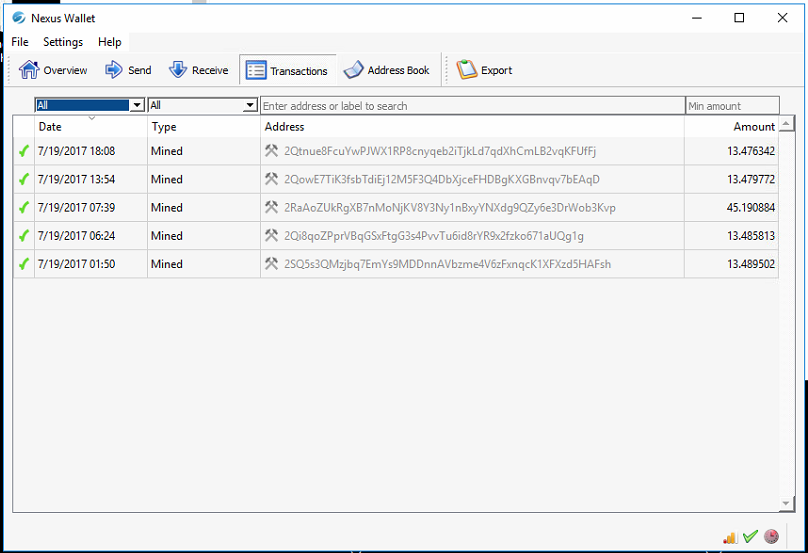
Task: Sort by the Type column header
Action: pos(204,127)
